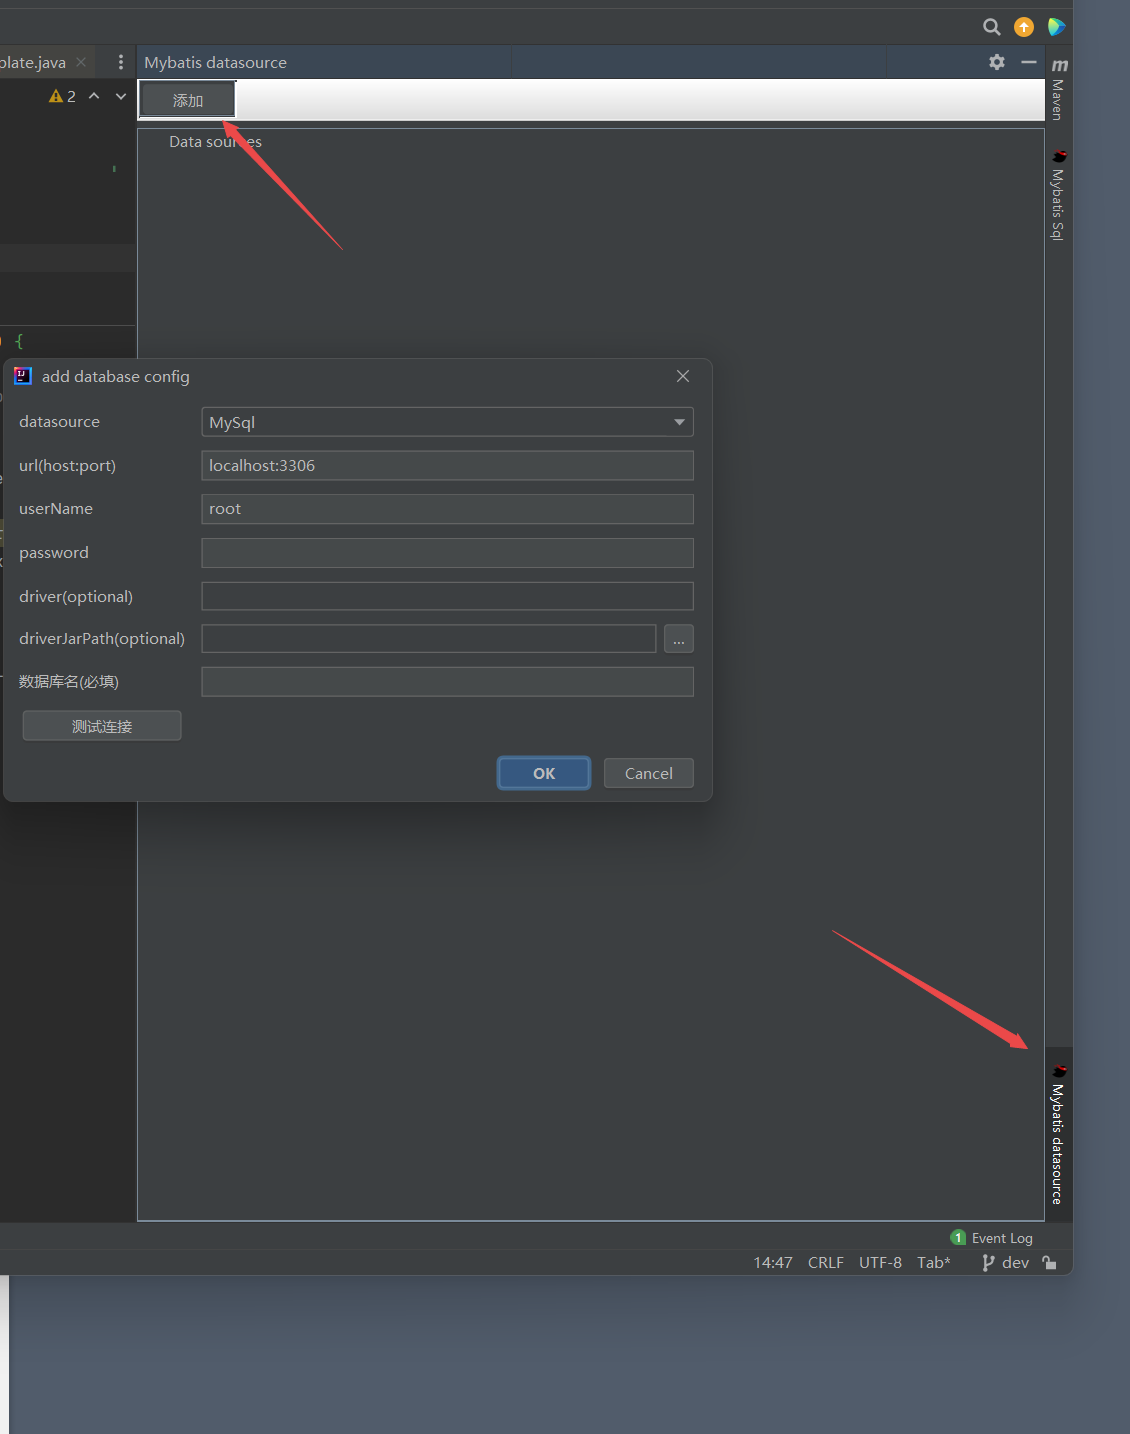
Task: Open the datasource MySql dropdown
Action: point(447,422)
